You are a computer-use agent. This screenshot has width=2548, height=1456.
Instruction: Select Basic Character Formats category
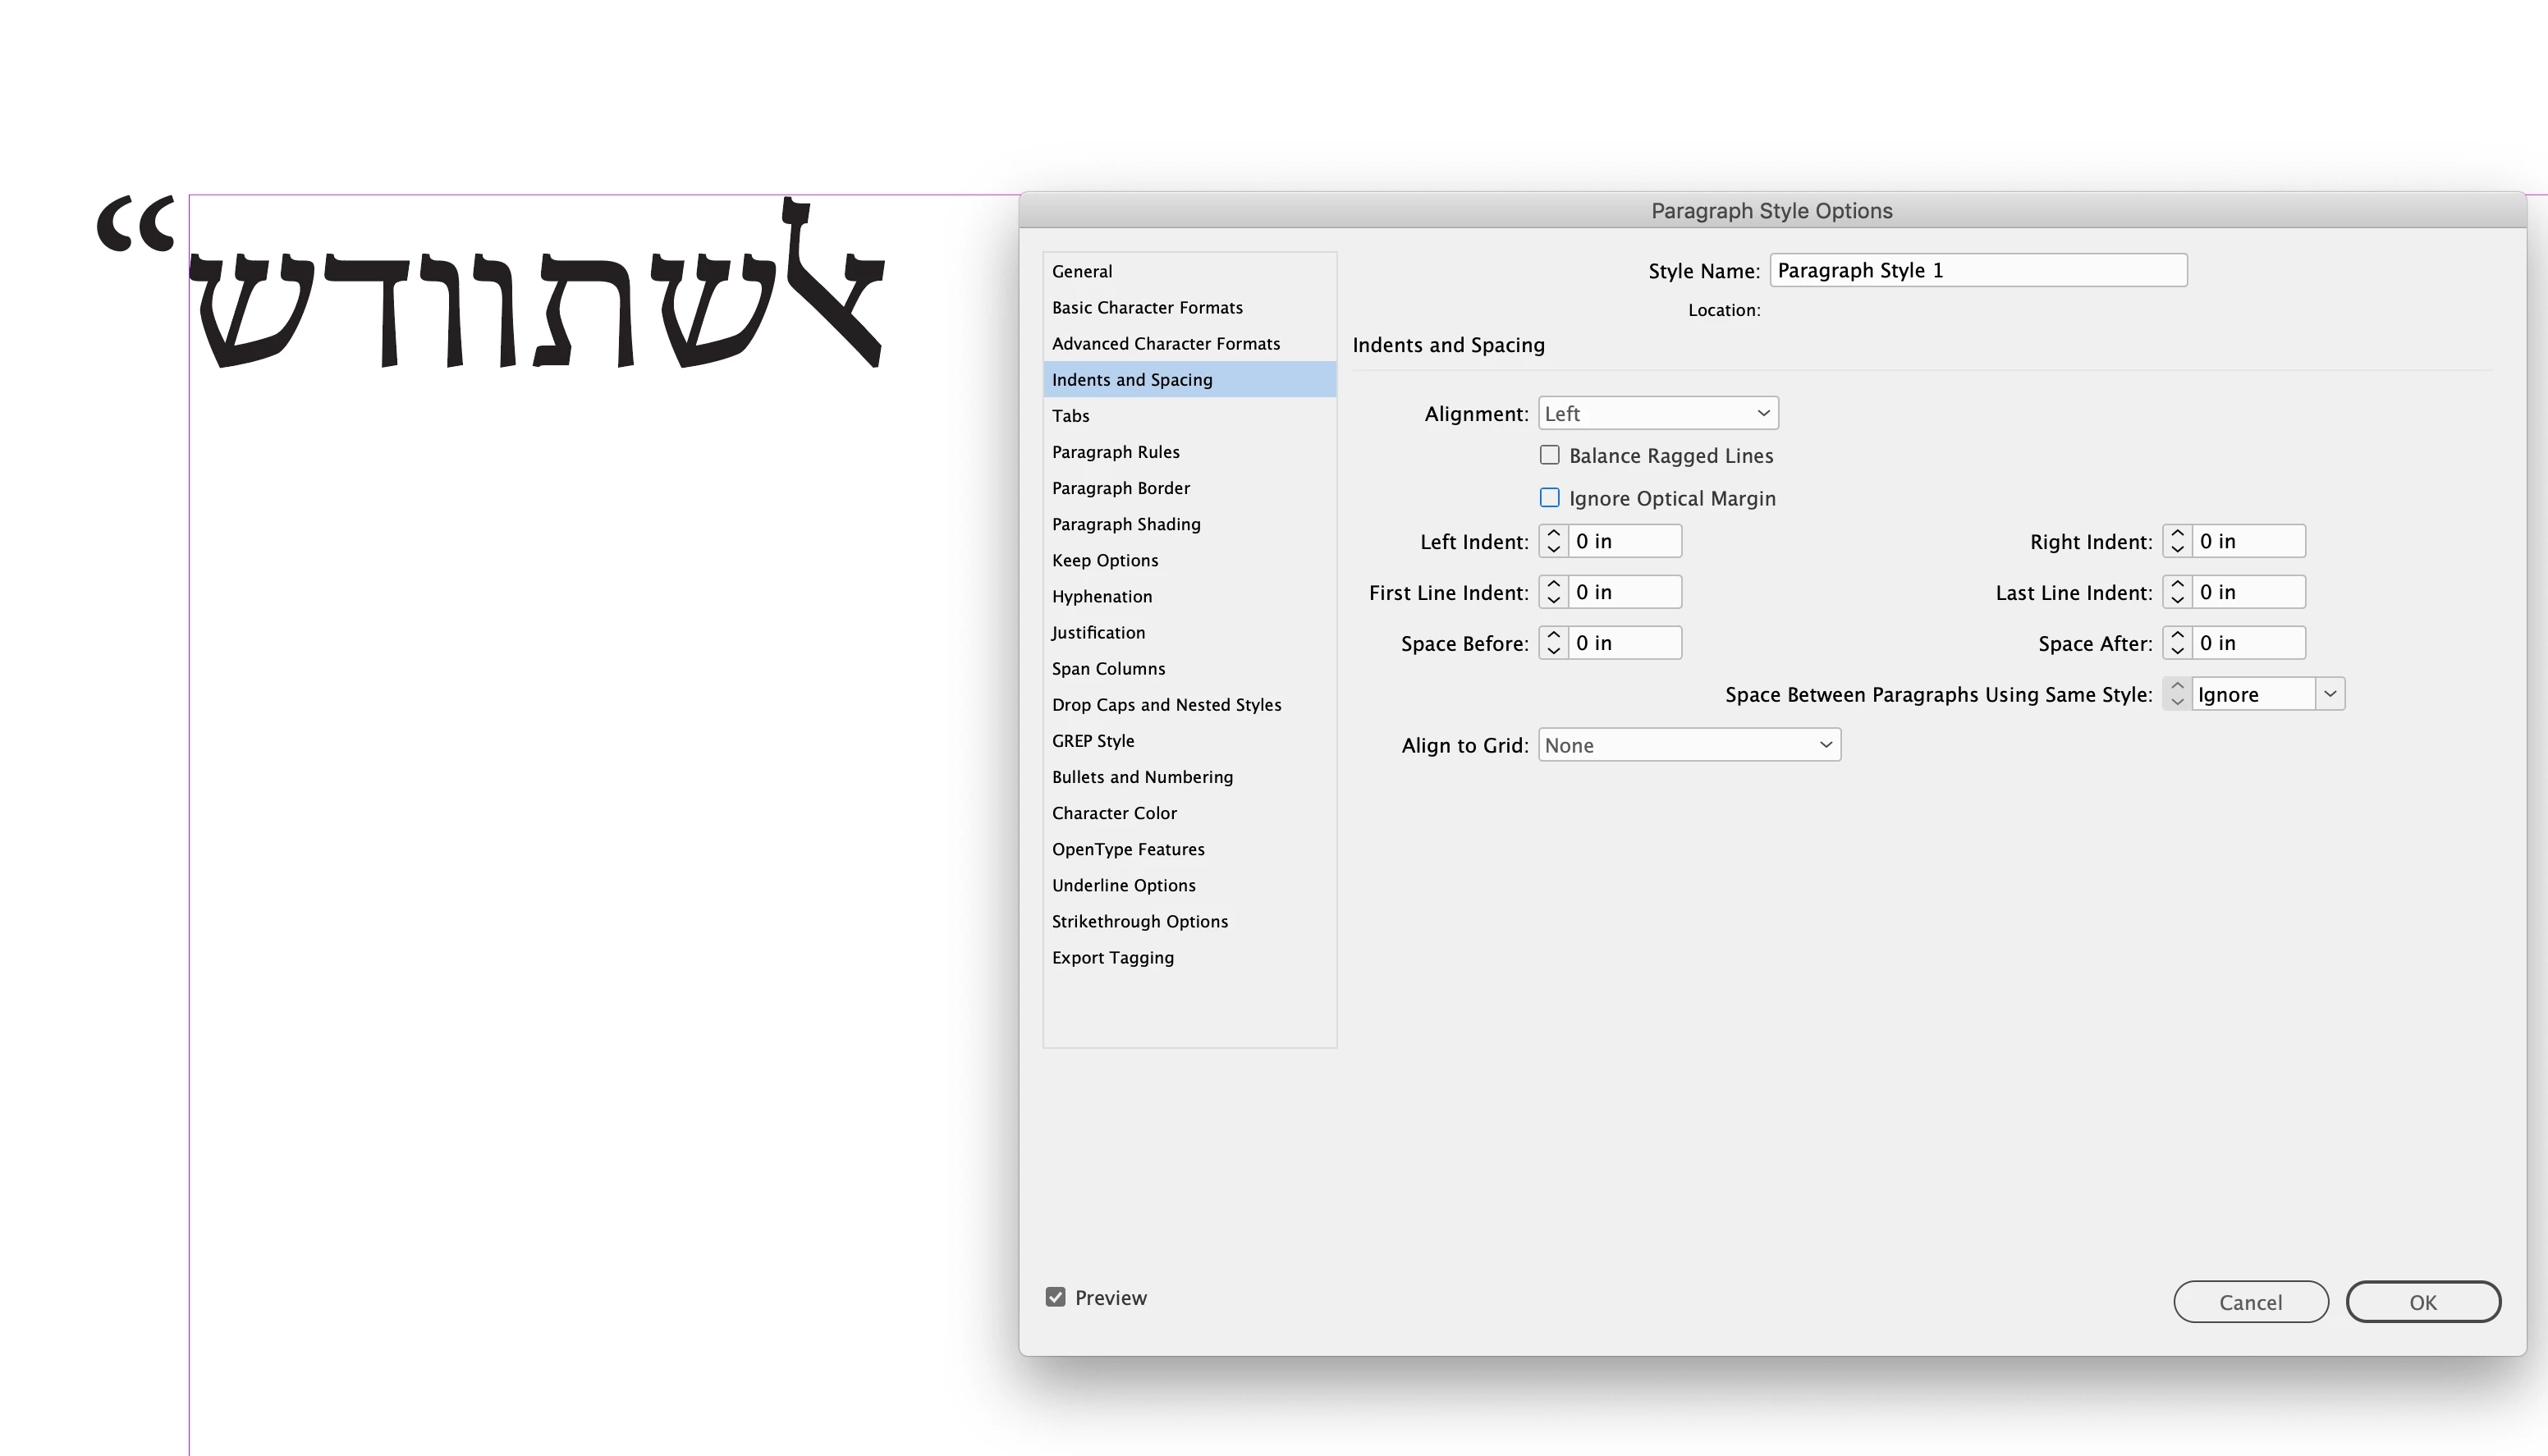(1147, 307)
